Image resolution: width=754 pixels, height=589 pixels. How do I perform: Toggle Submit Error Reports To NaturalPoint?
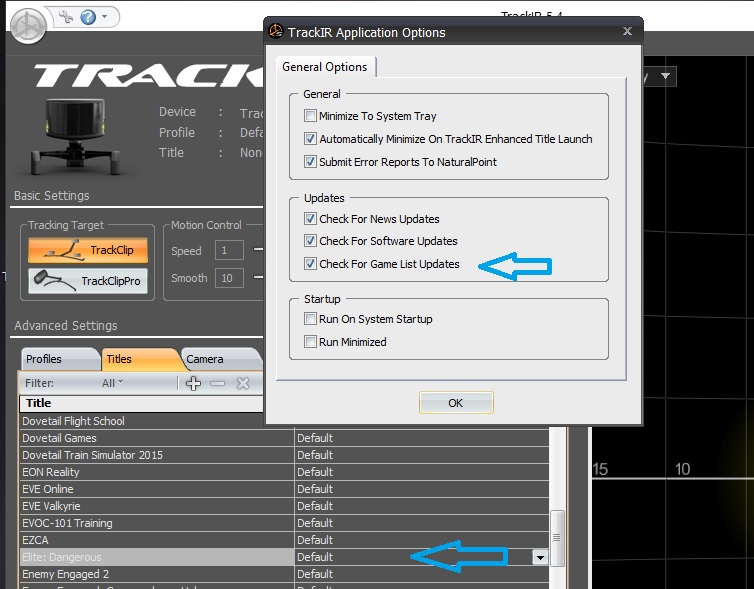point(310,162)
